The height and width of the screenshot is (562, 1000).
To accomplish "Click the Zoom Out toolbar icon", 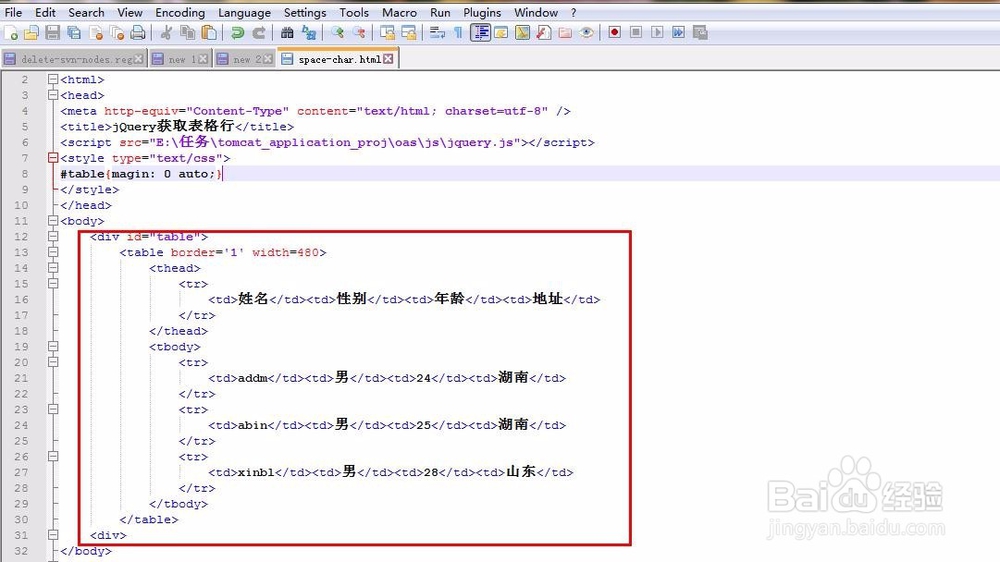I will pos(359,33).
